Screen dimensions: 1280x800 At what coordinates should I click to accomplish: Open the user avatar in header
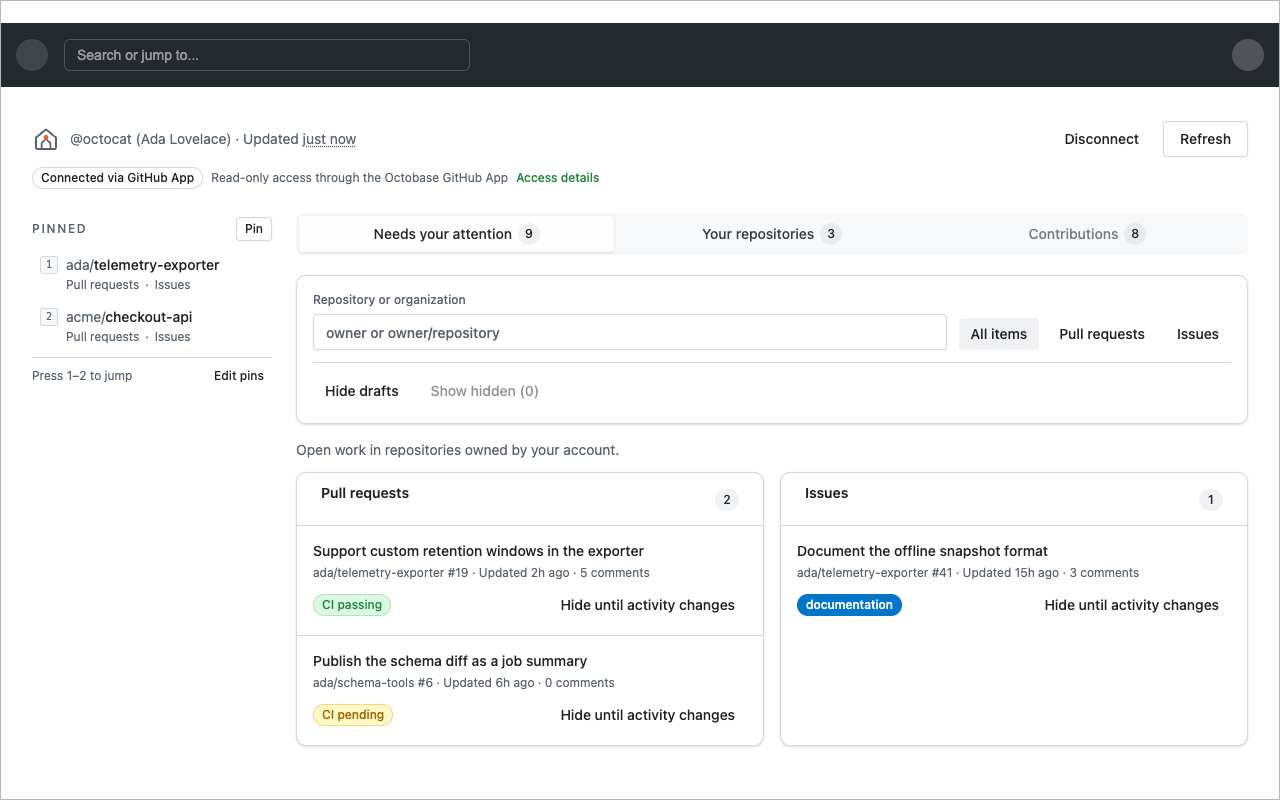(x=1248, y=55)
